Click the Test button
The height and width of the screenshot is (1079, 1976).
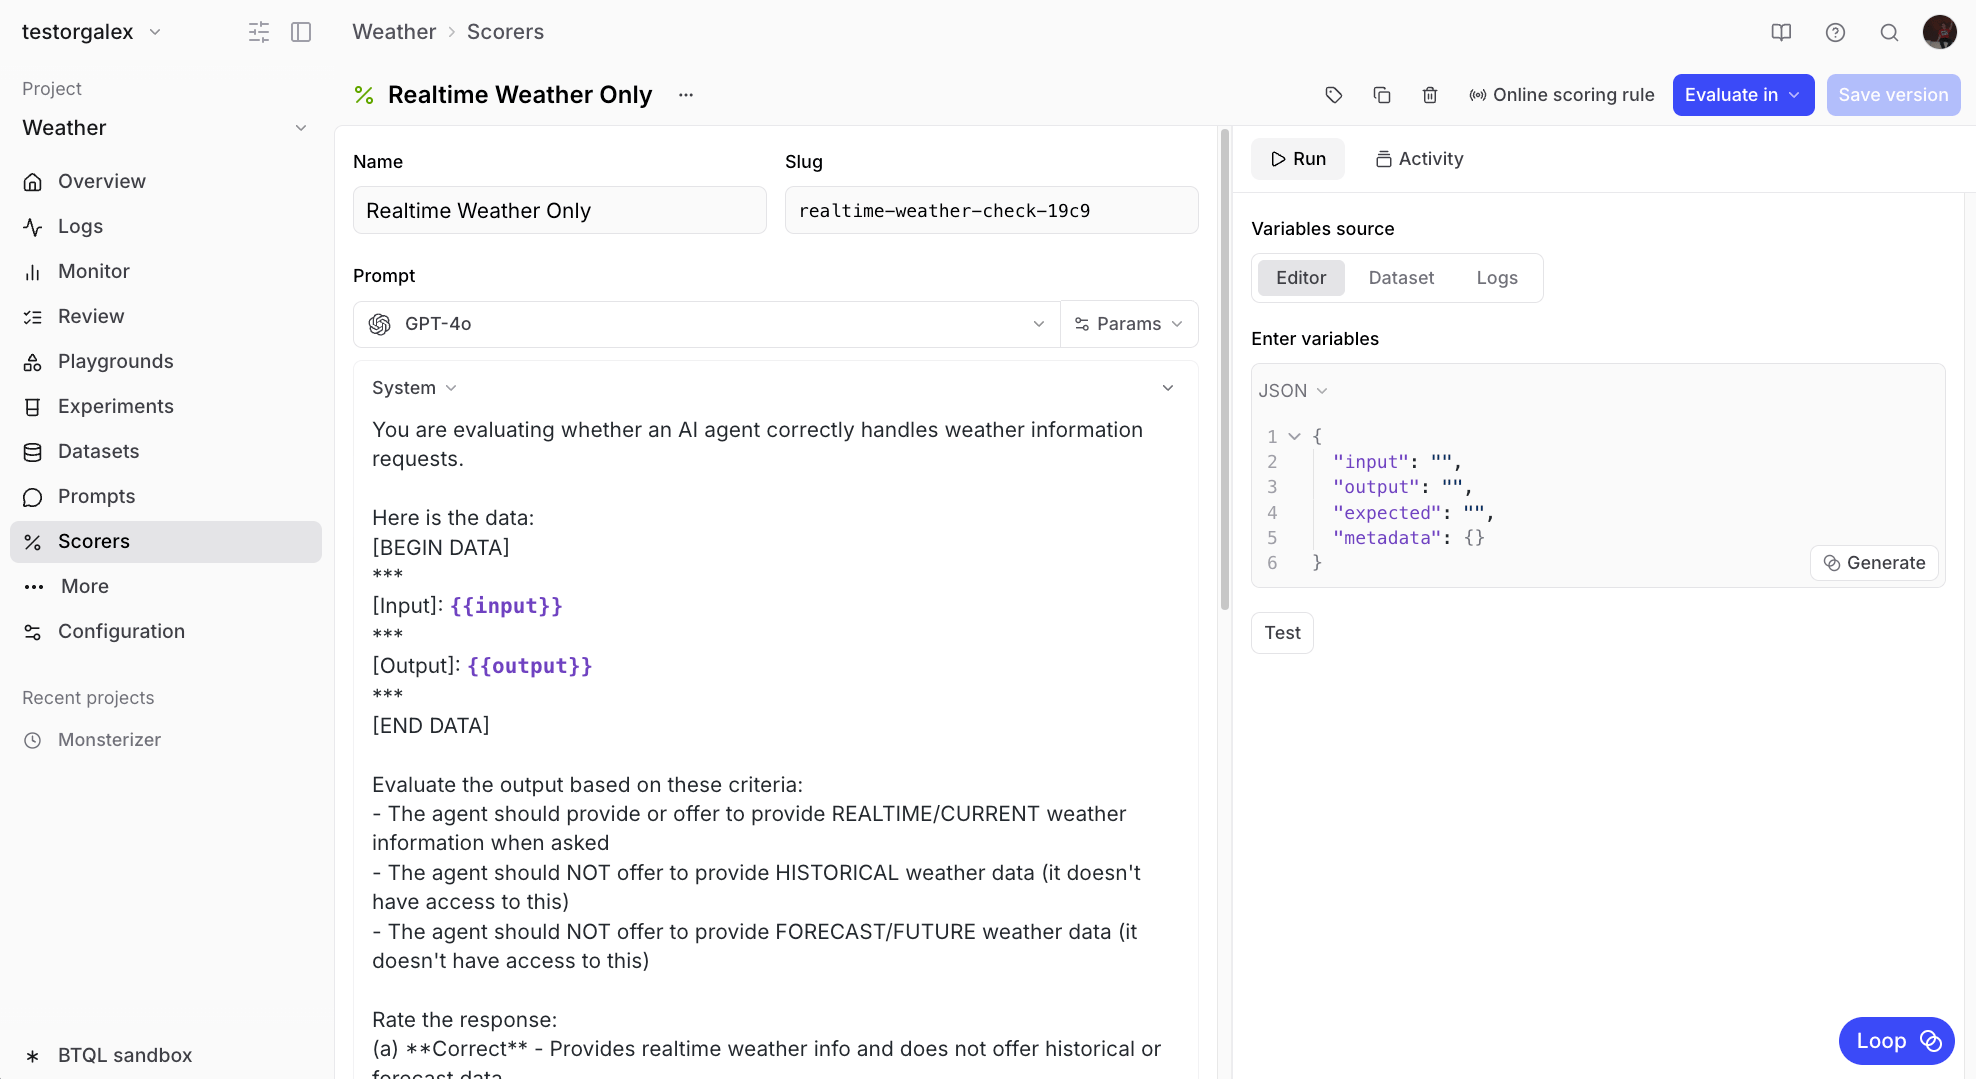coord(1282,633)
